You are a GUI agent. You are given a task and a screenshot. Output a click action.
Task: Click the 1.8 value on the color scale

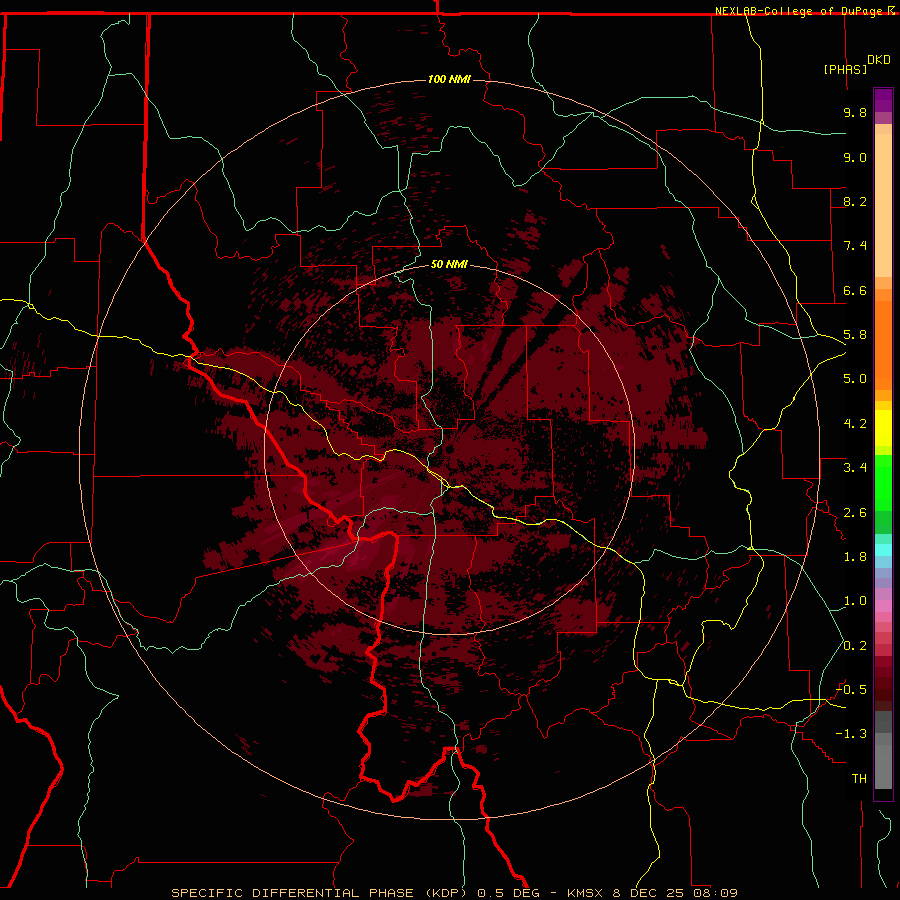click(x=855, y=557)
